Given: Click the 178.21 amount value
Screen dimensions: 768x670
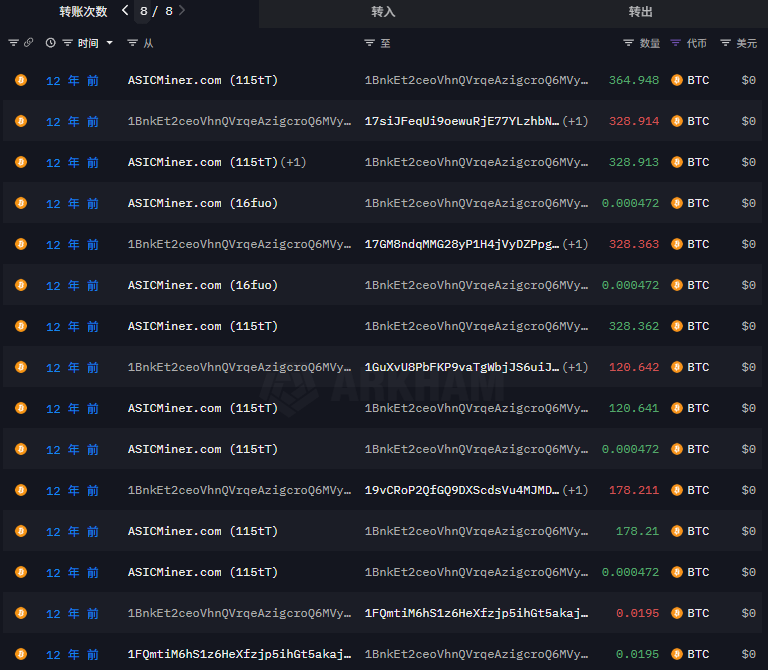Looking at the screenshot, I should pyautogui.click(x=637, y=531).
